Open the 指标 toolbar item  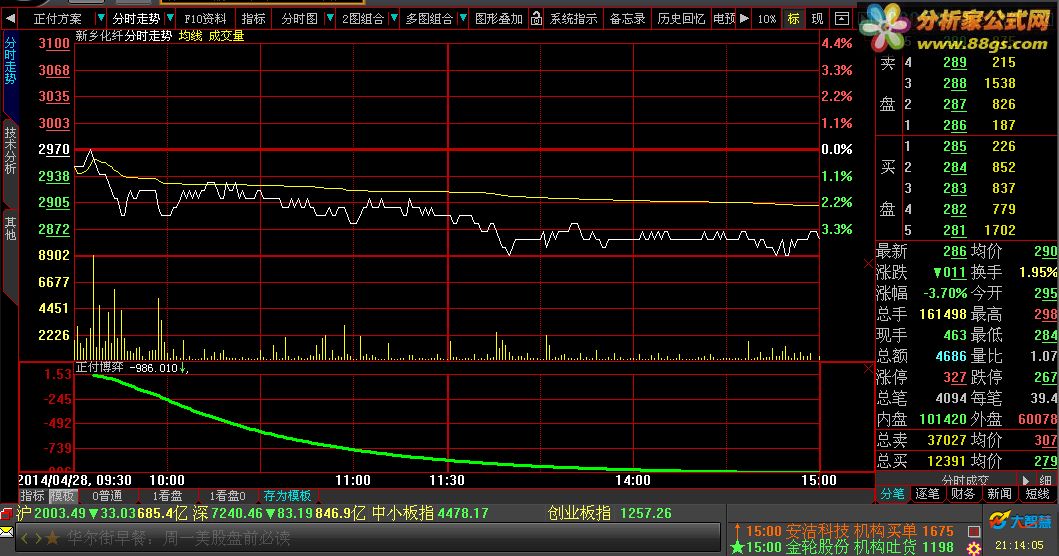pos(253,18)
